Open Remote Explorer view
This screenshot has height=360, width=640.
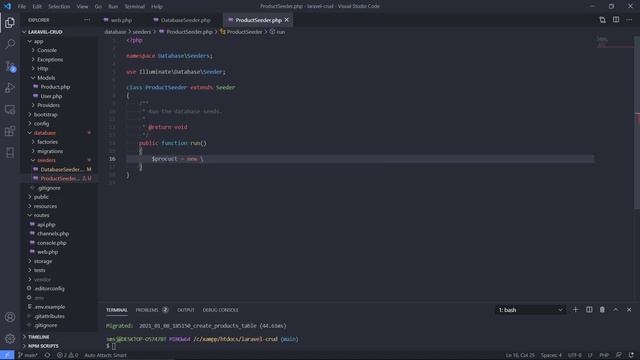10,109
